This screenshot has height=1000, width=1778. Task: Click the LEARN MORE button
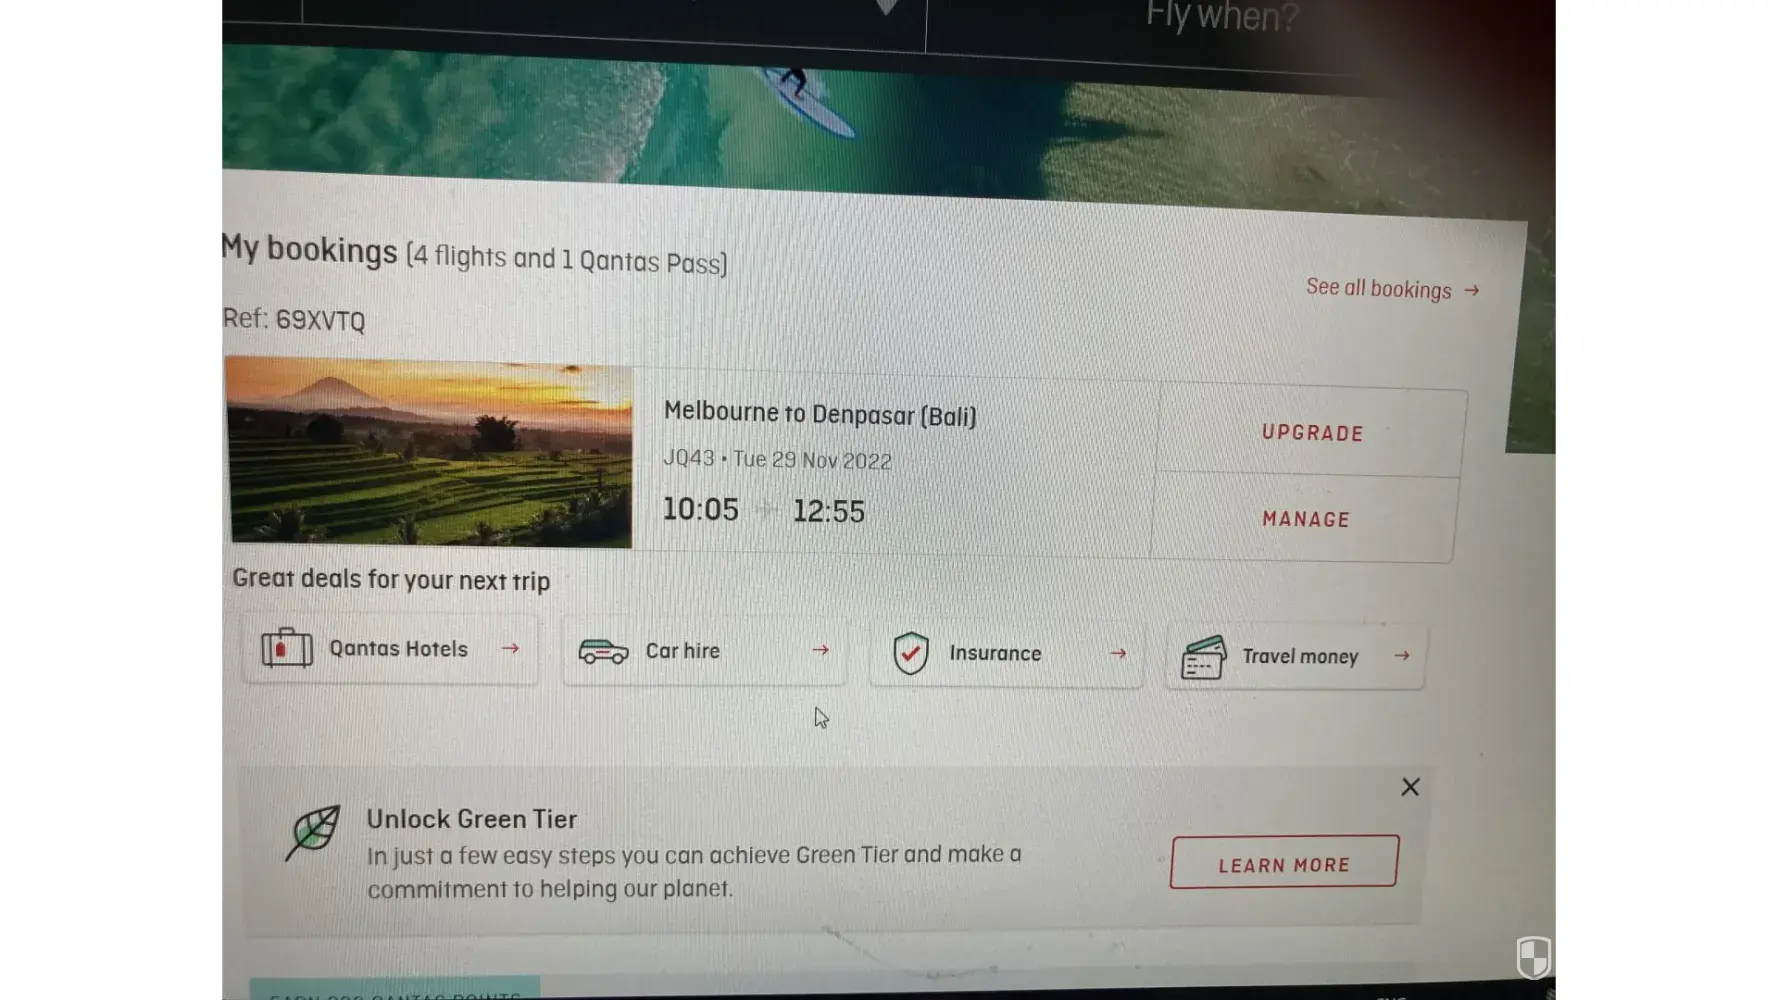(x=1284, y=862)
